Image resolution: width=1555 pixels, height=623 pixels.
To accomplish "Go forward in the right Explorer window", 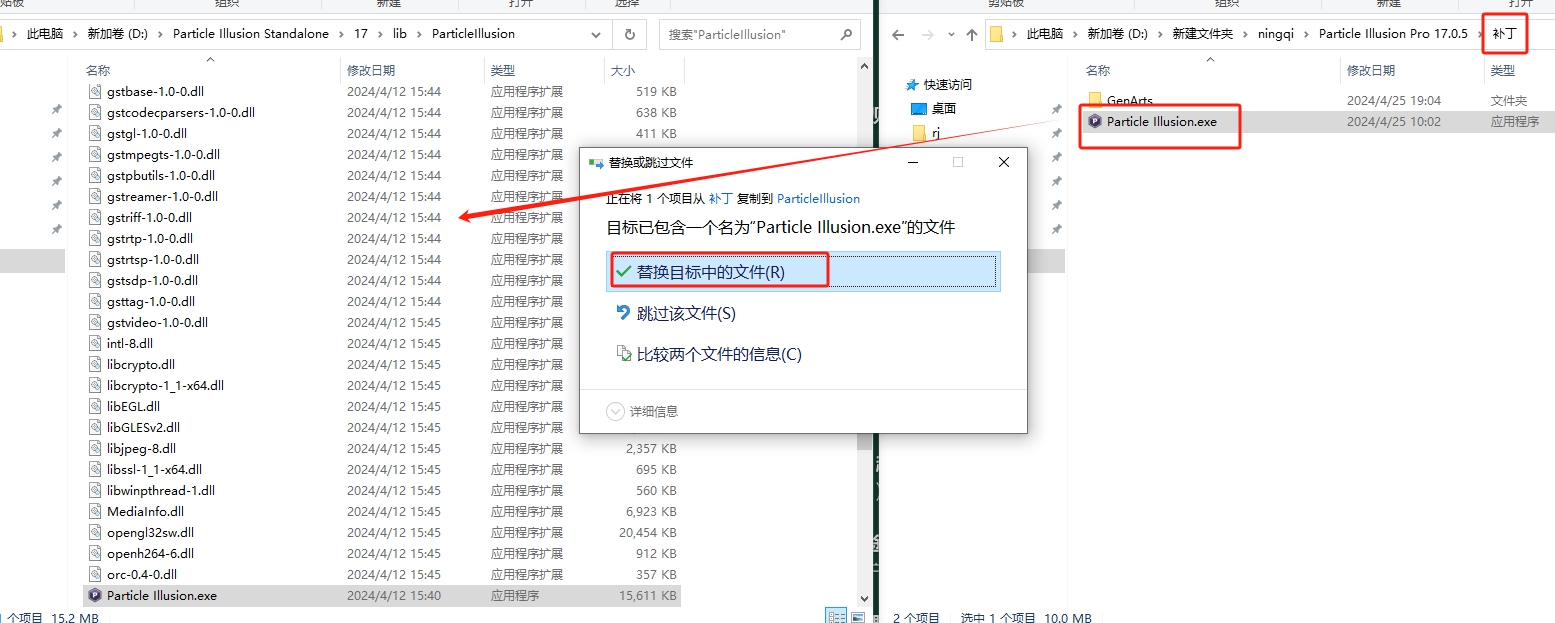I will coord(926,34).
